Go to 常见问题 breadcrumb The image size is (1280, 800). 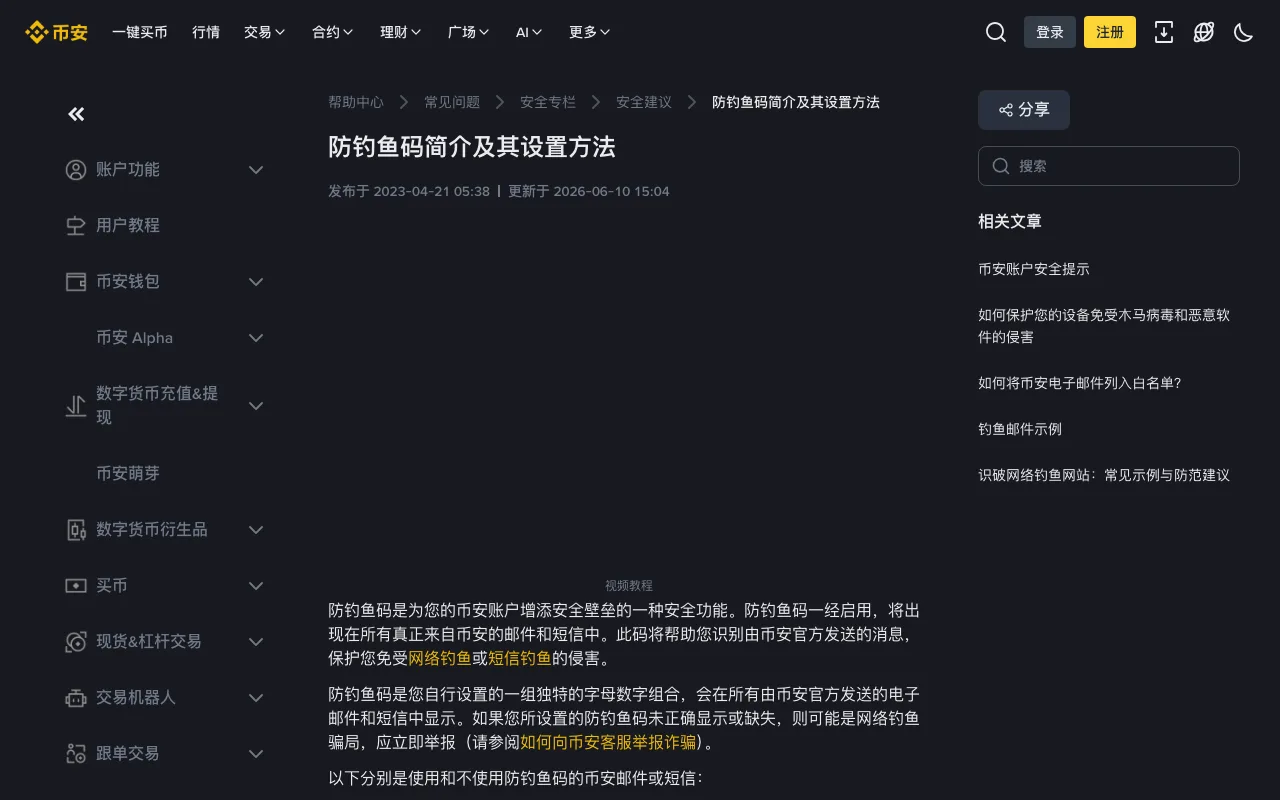pyautogui.click(x=452, y=102)
